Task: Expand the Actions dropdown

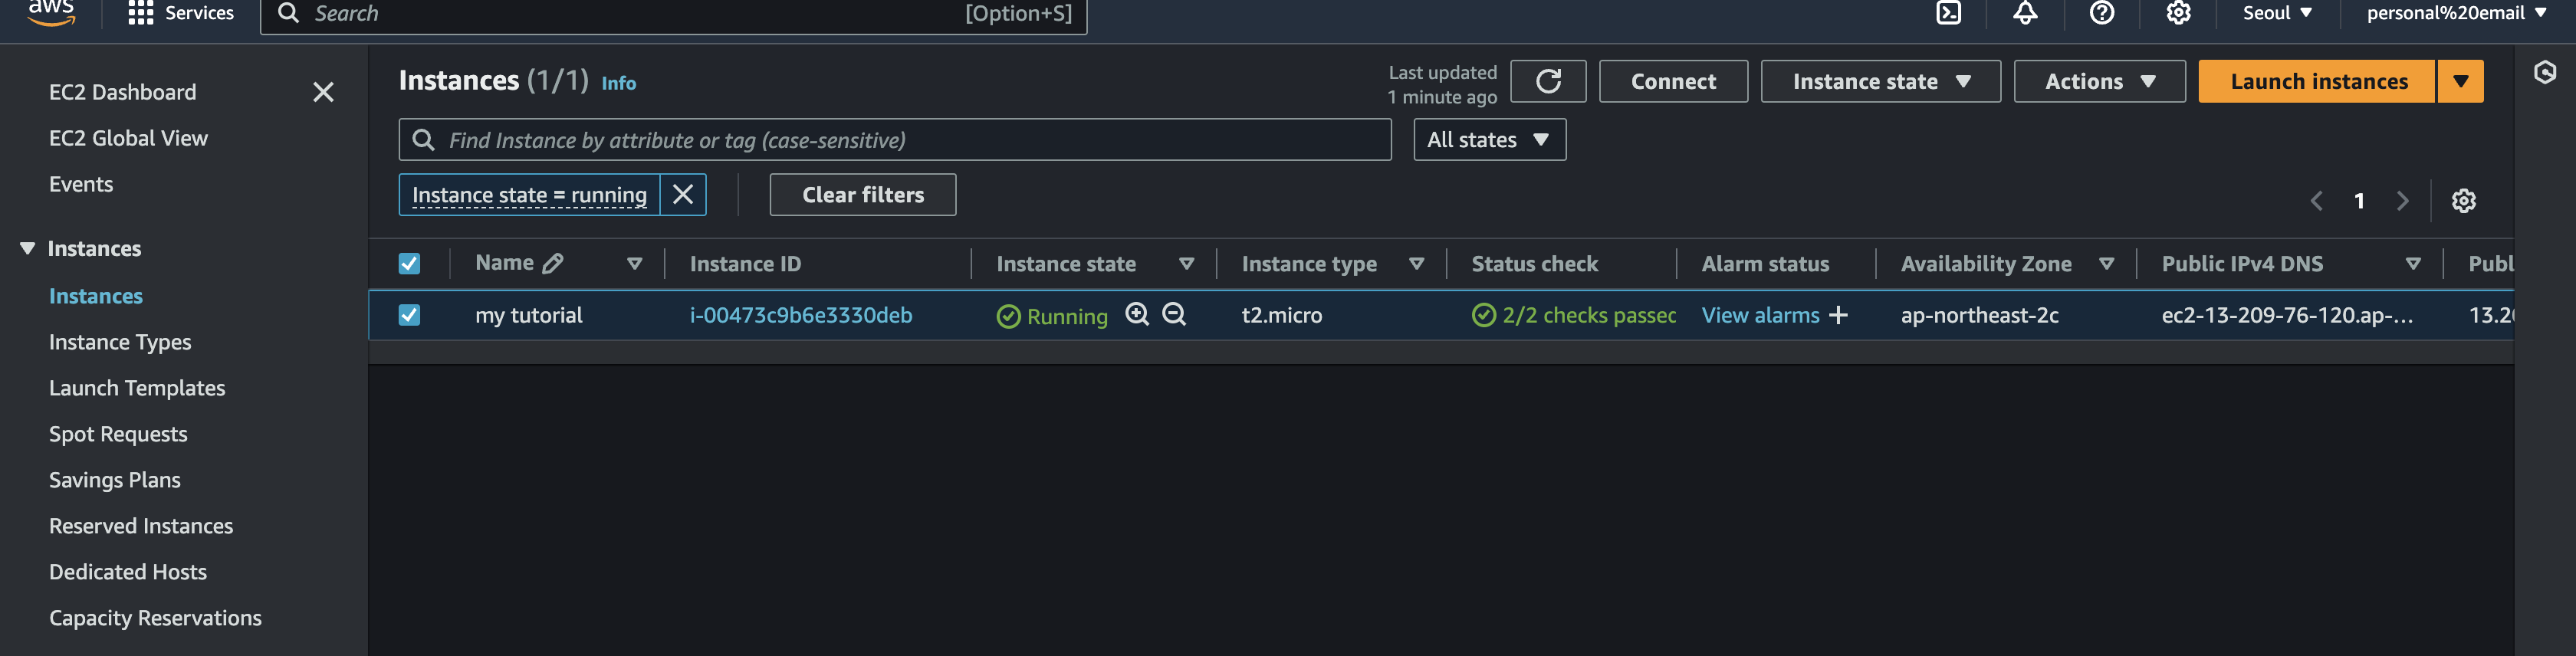Action: click(x=2099, y=81)
